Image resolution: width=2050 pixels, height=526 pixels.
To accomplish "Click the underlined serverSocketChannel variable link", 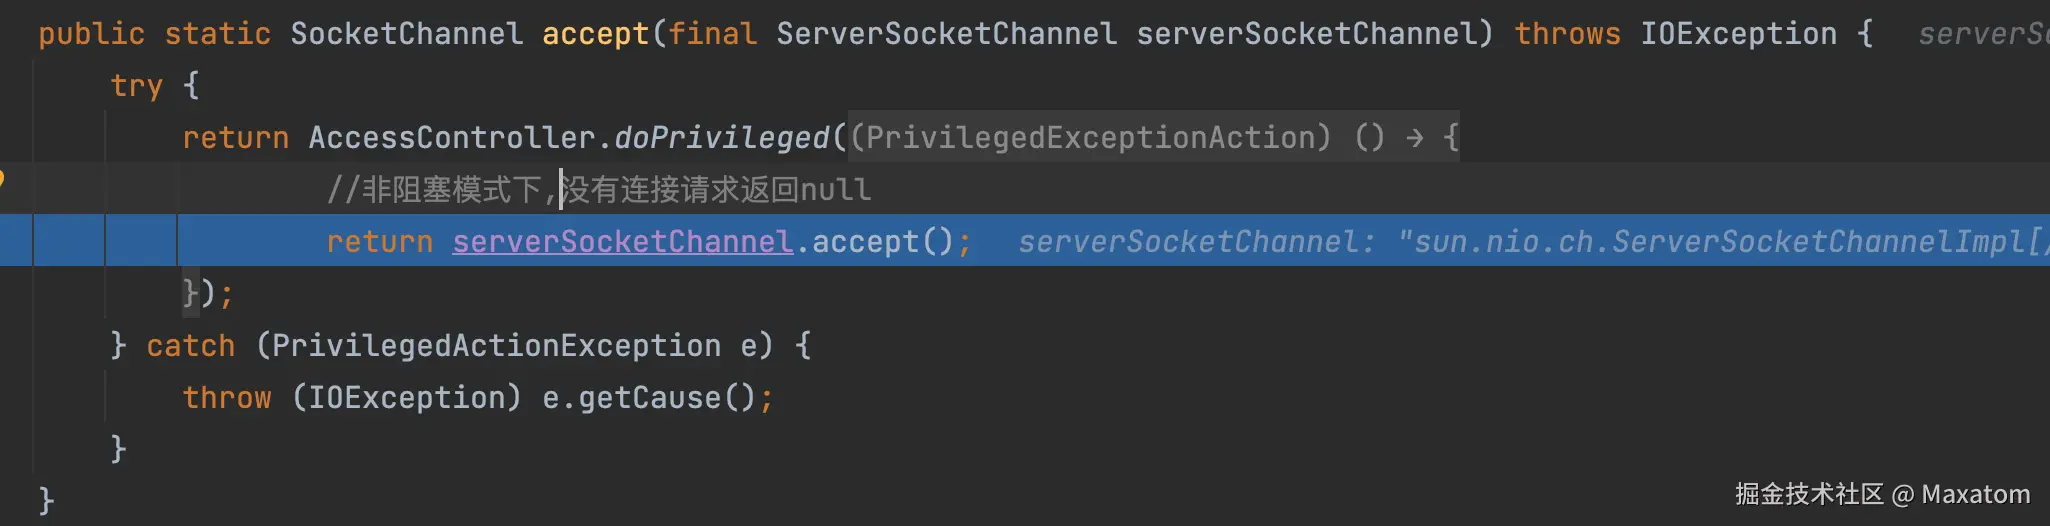I will click(622, 242).
